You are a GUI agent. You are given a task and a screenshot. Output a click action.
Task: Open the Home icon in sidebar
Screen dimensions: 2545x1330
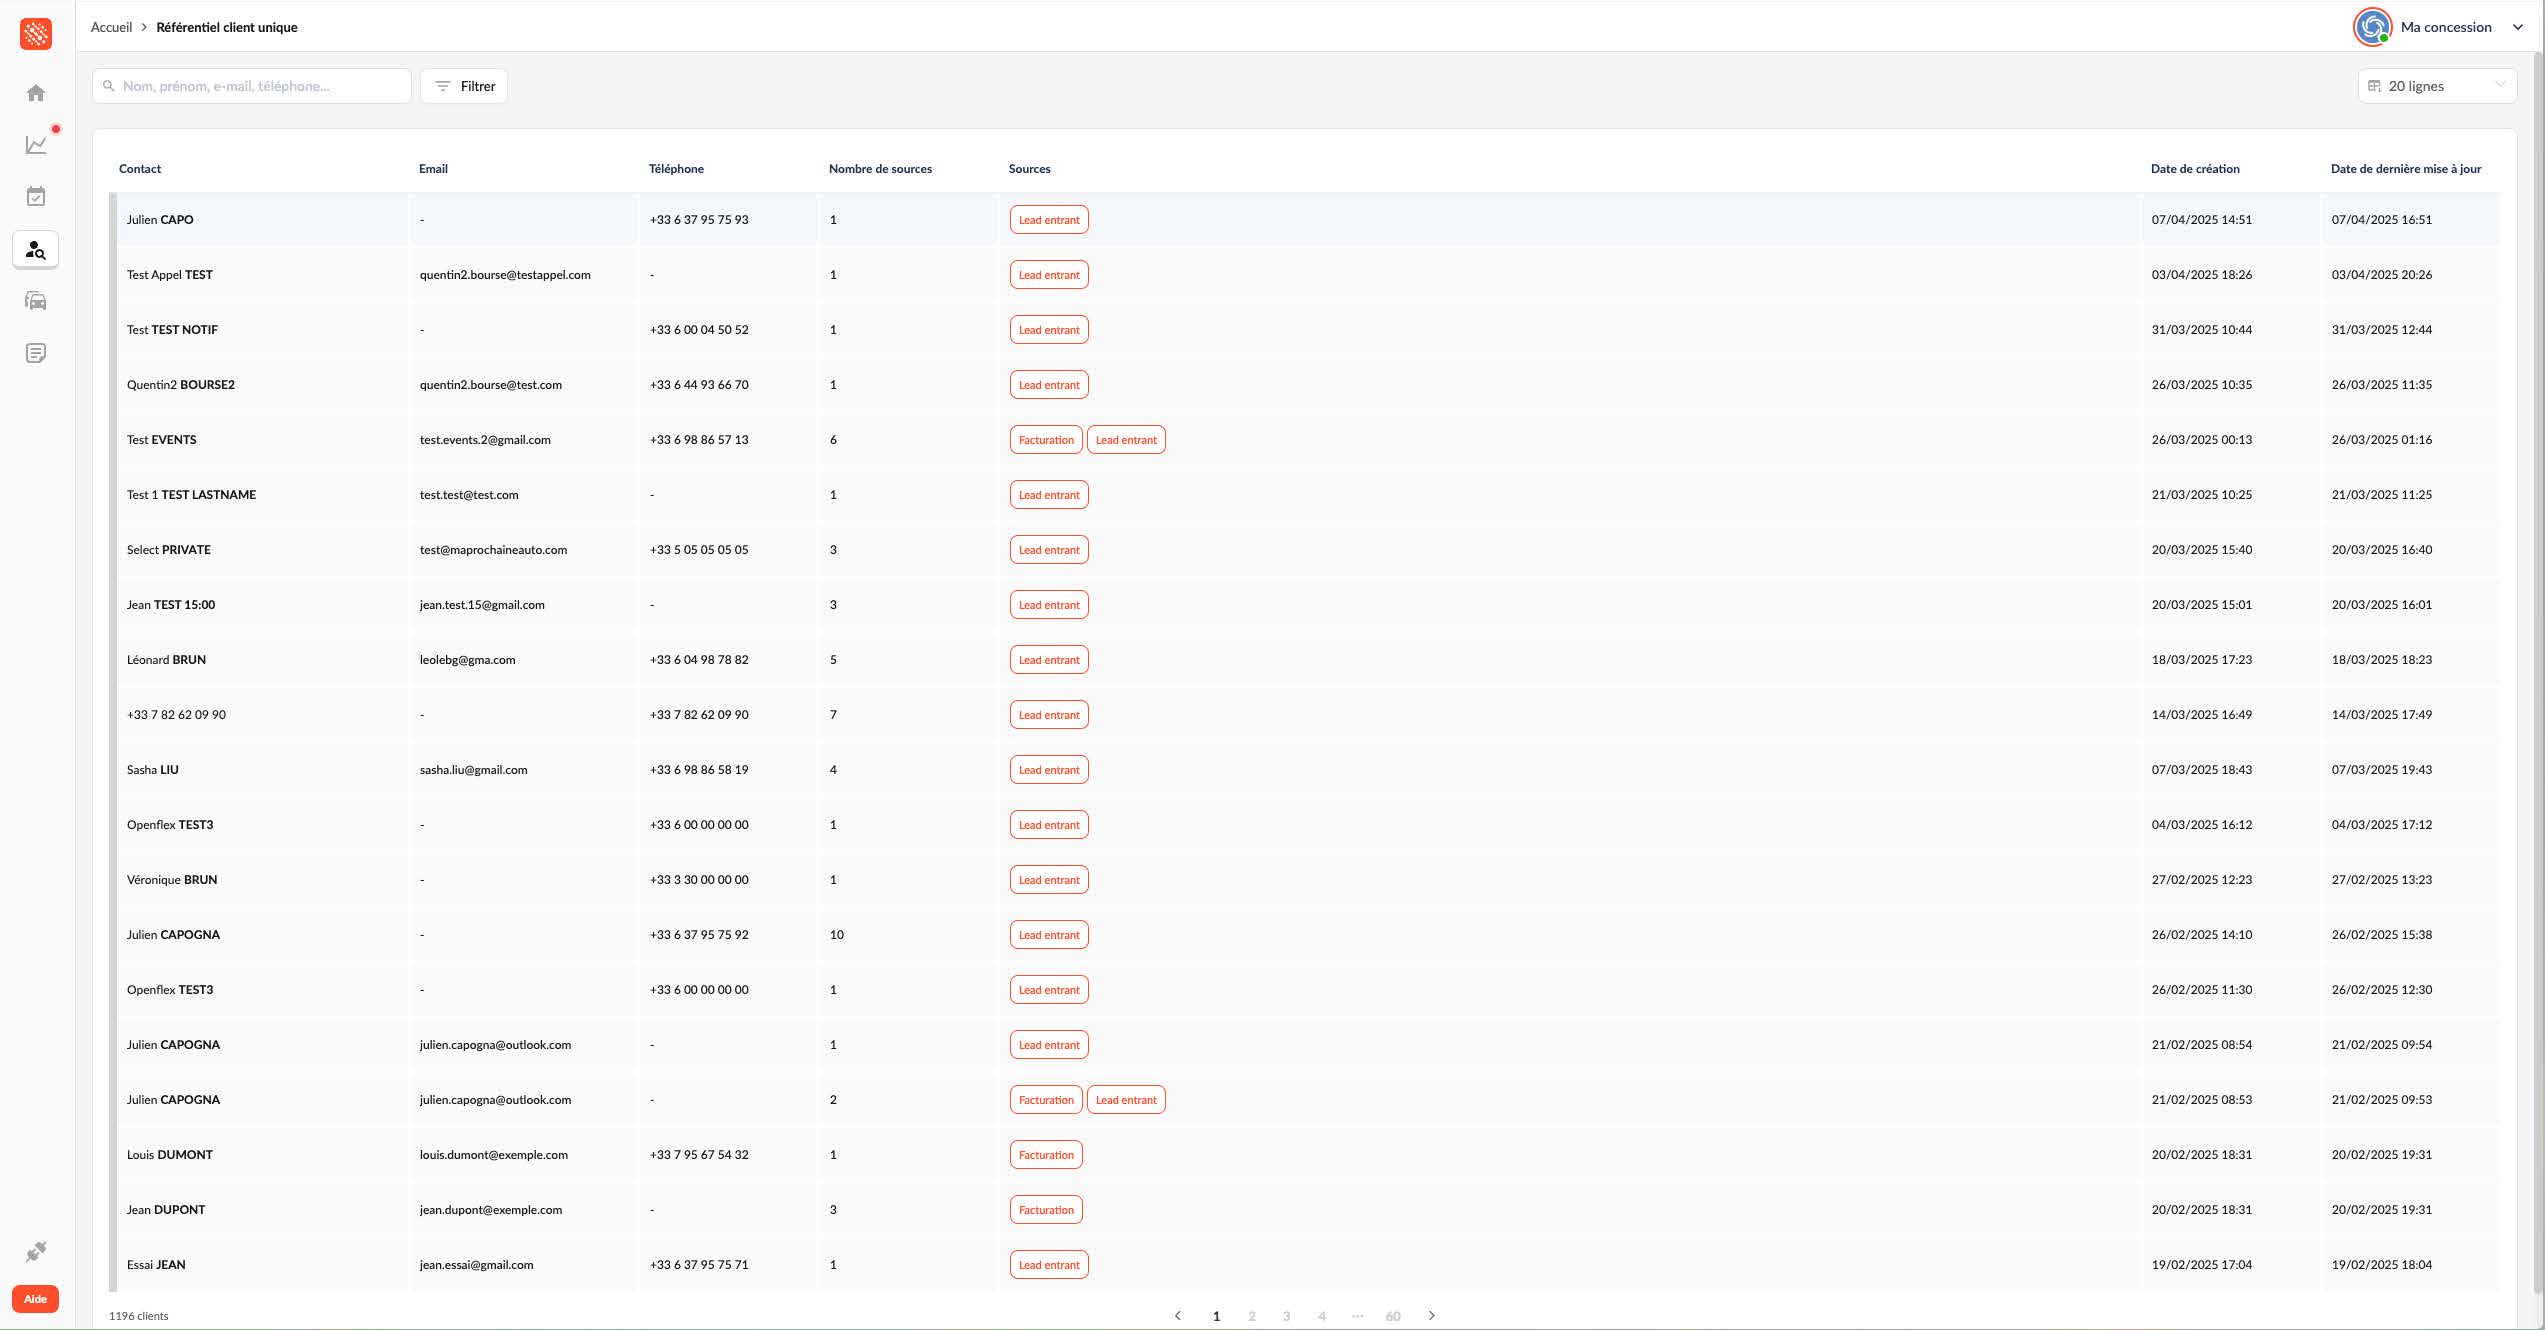tap(36, 93)
